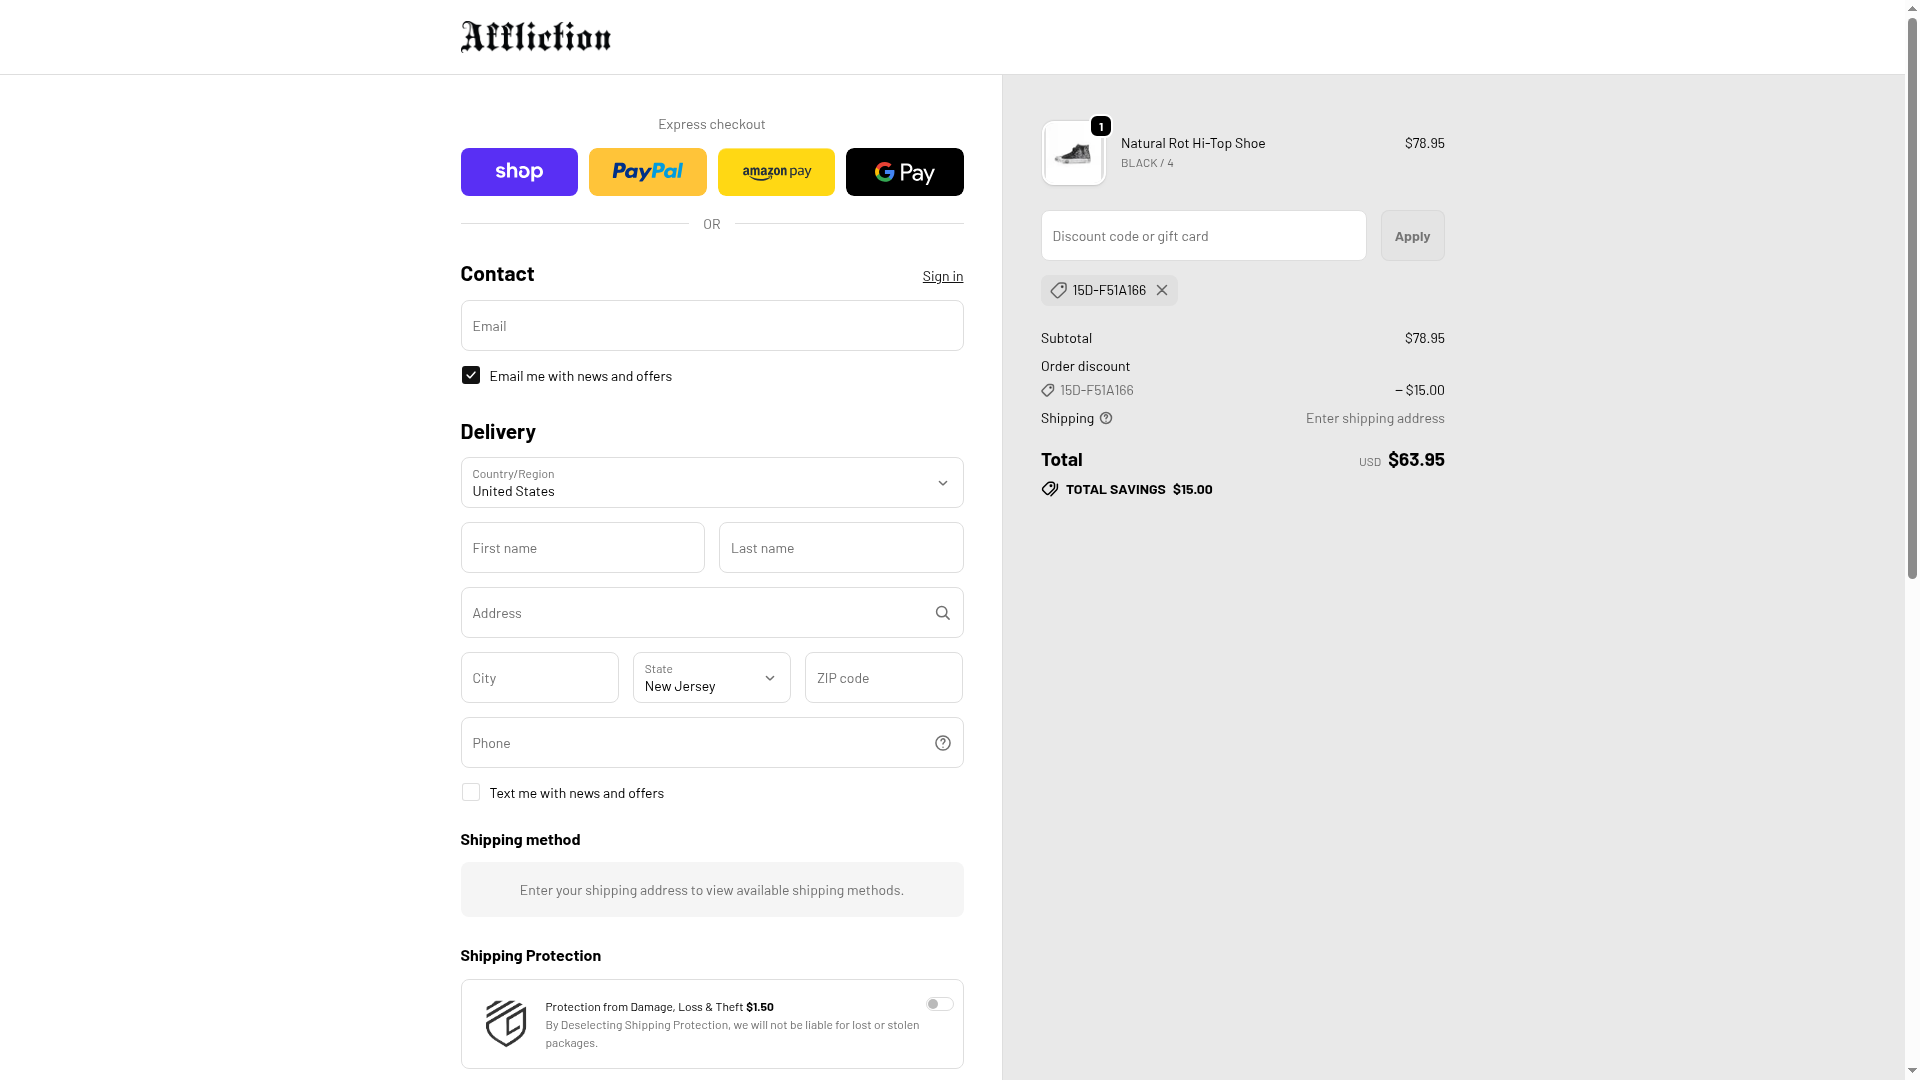
Task: Click the Affliction logo in the header
Action: pos(535,37)
